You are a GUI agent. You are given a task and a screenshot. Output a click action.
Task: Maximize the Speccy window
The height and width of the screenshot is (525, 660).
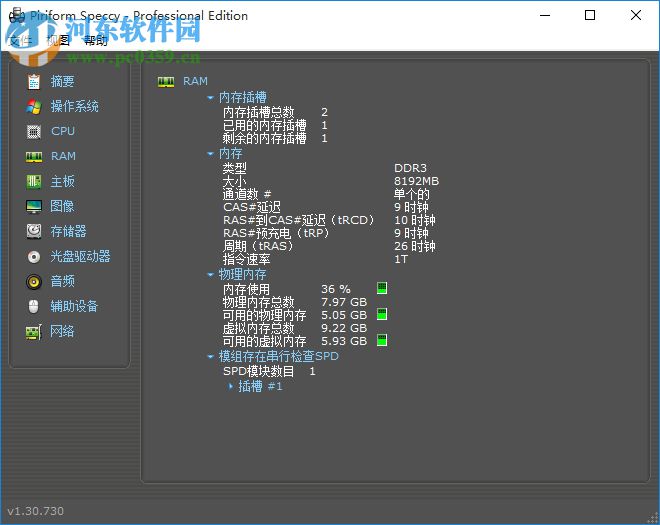590,16
